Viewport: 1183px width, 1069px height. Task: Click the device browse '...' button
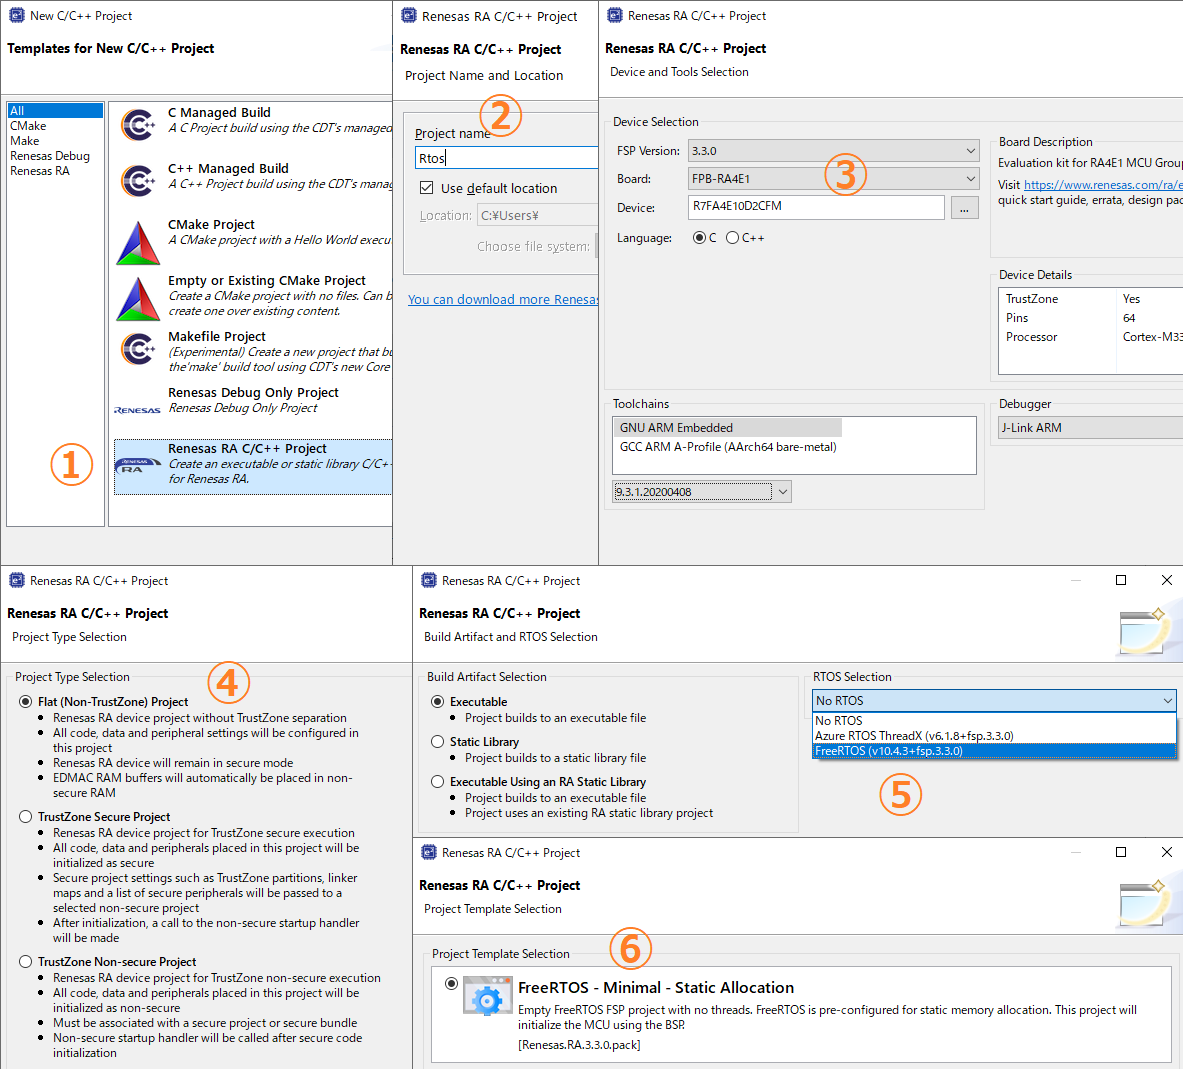[x=964, y=207]
